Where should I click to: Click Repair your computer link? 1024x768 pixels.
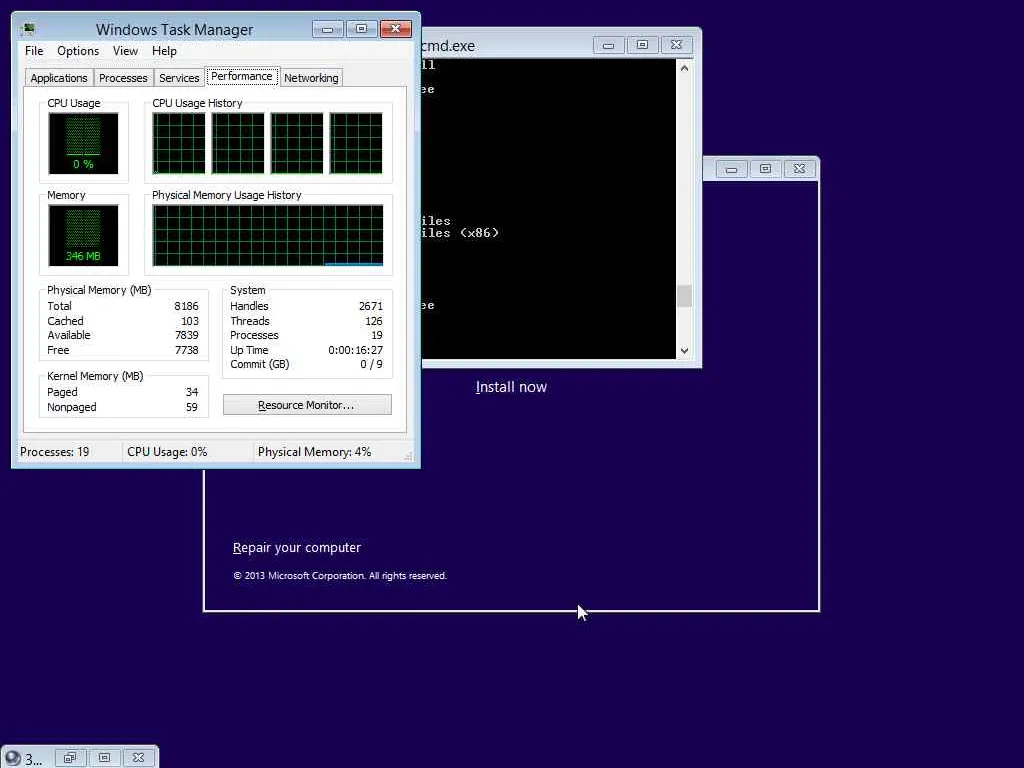click(x=296, y=548)
